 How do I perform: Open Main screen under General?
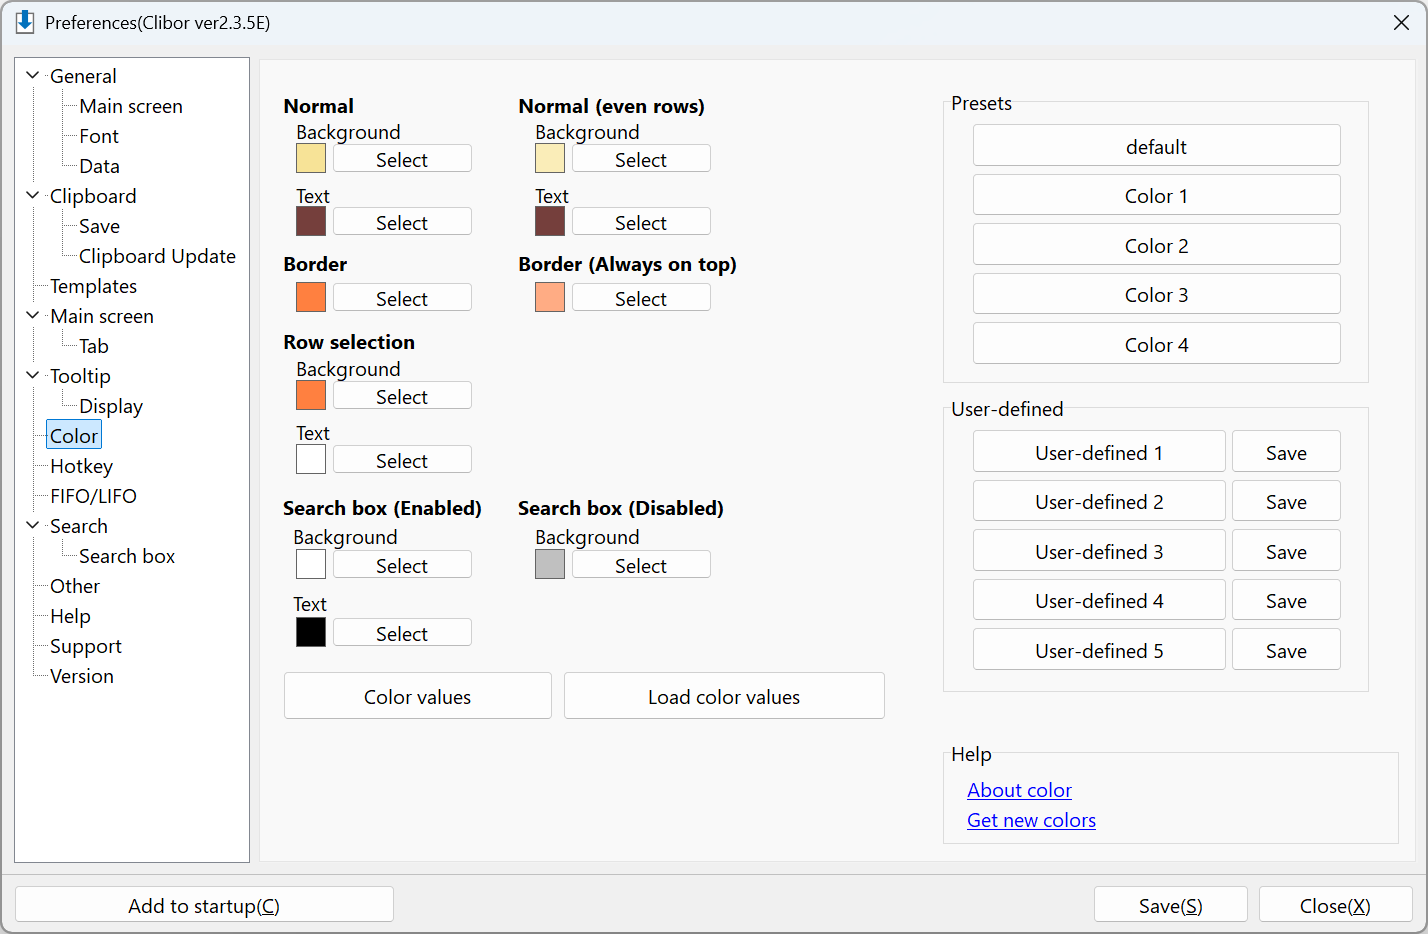pyautogui.click(x=131, y=106)
